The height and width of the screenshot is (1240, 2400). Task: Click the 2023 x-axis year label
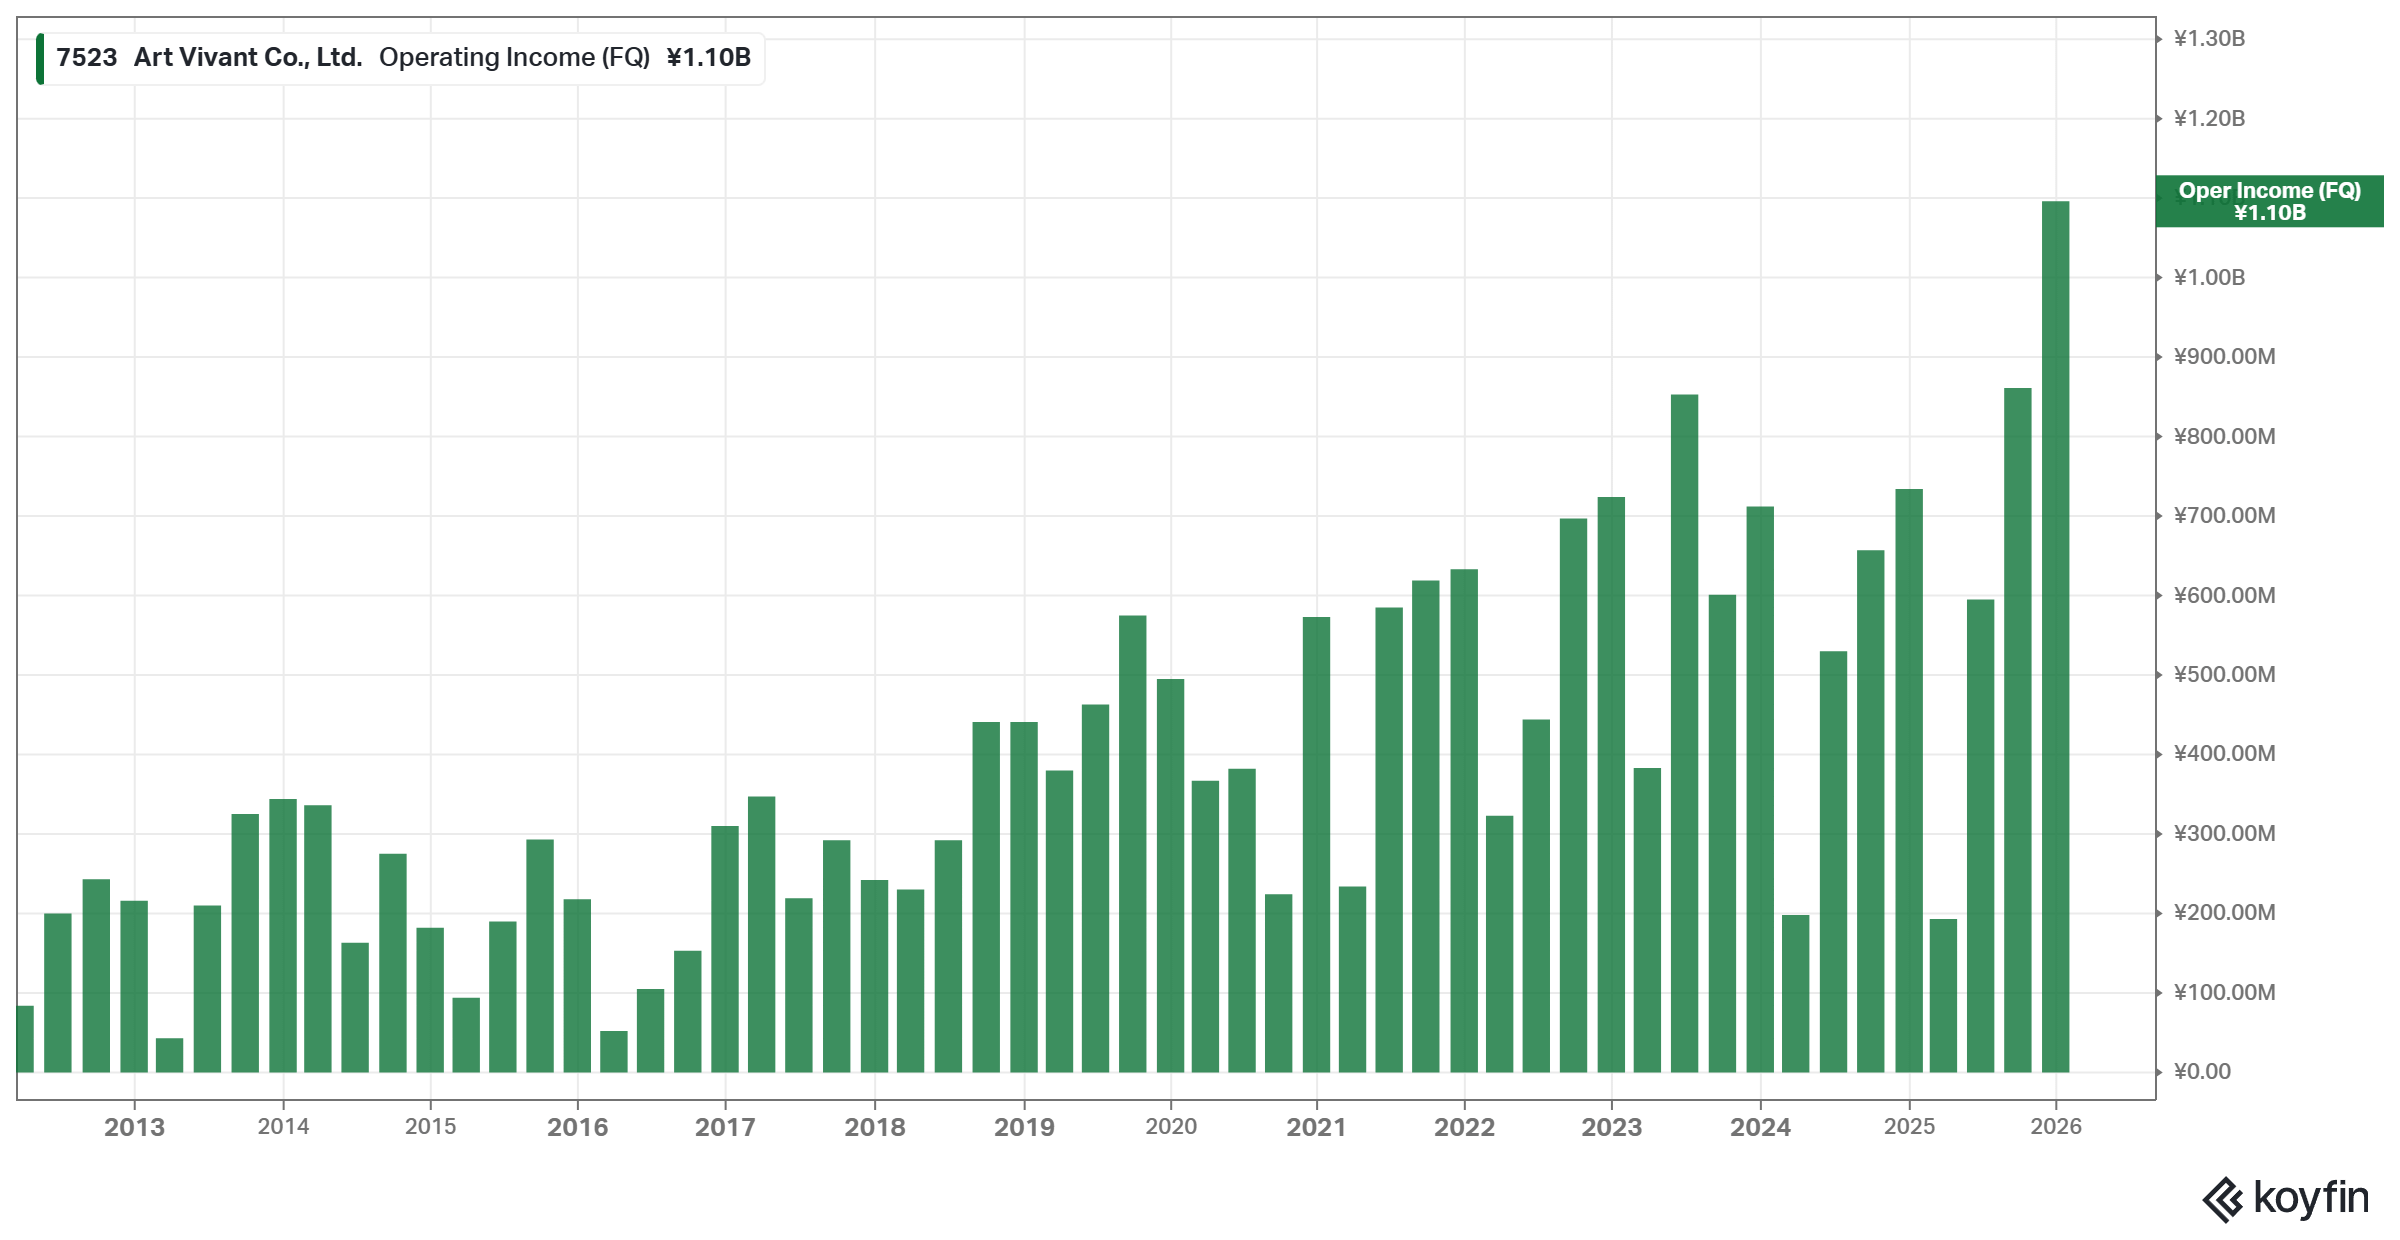pyautogui.click(x=1611, y=1127)
